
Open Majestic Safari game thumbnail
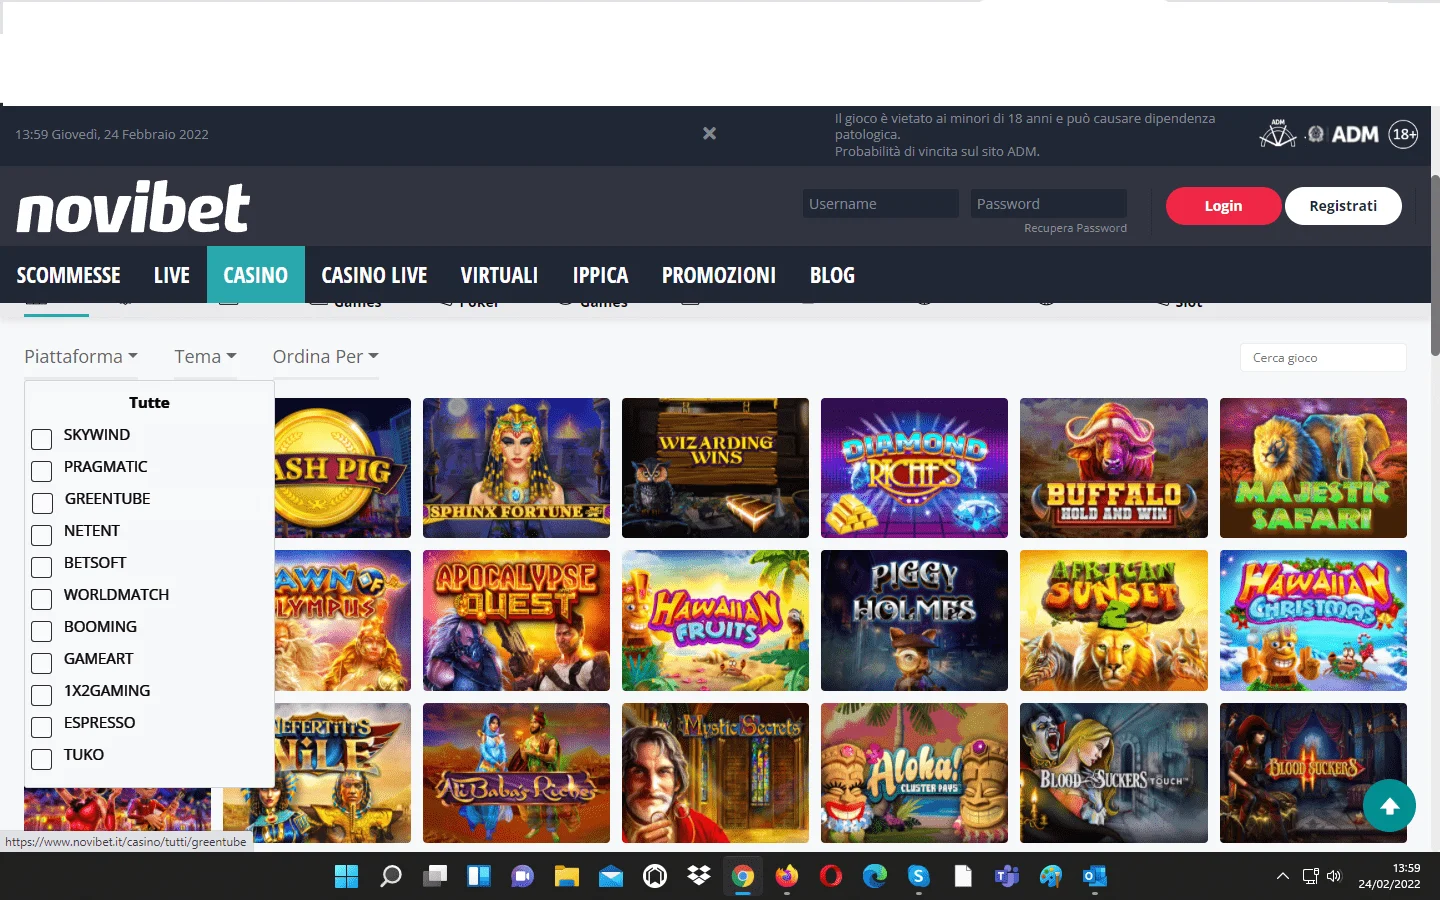tap(1313, 468)
